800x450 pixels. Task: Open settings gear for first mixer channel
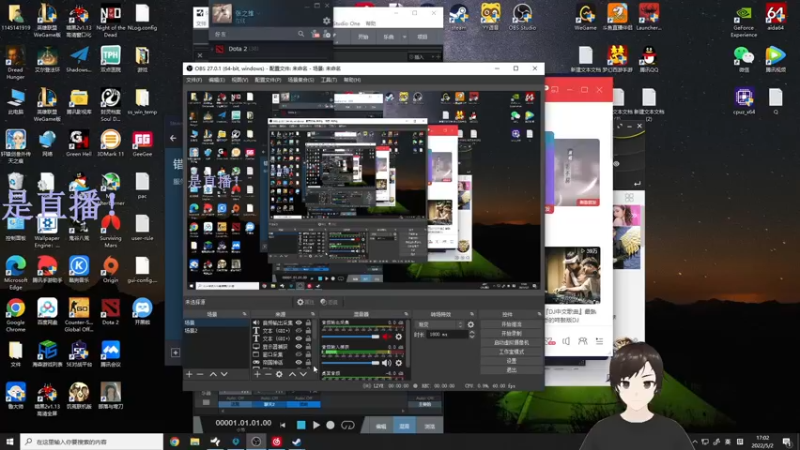click(x=398, y=337)
